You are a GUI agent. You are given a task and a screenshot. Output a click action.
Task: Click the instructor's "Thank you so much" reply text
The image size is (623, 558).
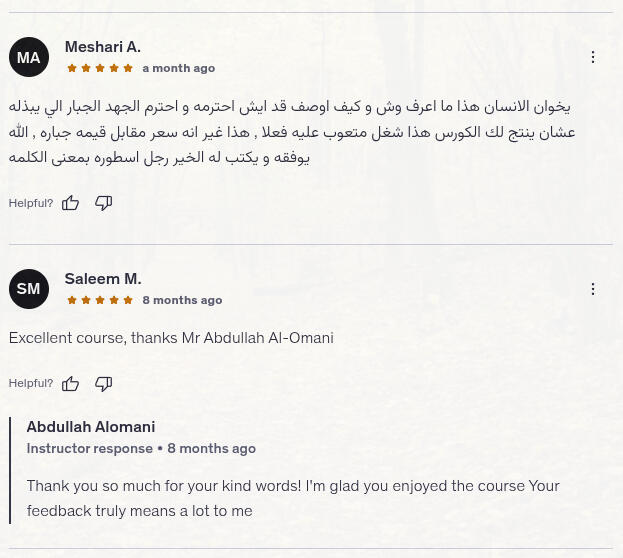[292, 498]
